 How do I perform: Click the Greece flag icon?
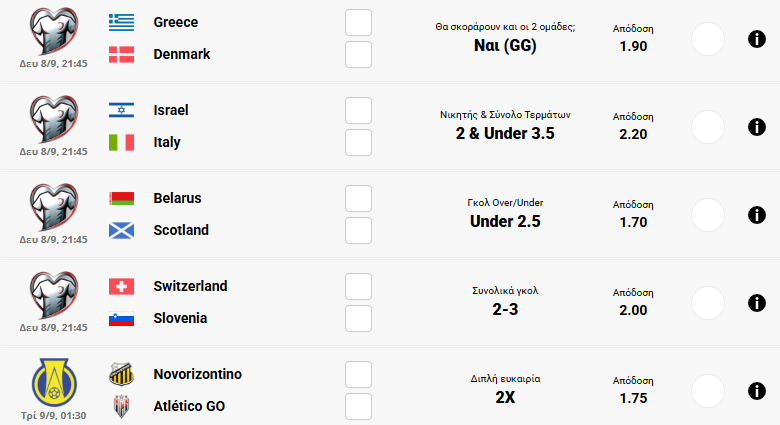click(x=121, y=22)
